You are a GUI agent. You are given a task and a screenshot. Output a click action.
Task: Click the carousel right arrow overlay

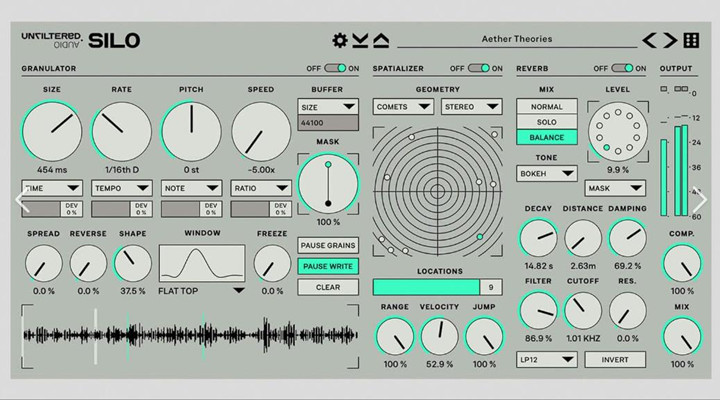[700, 200]
